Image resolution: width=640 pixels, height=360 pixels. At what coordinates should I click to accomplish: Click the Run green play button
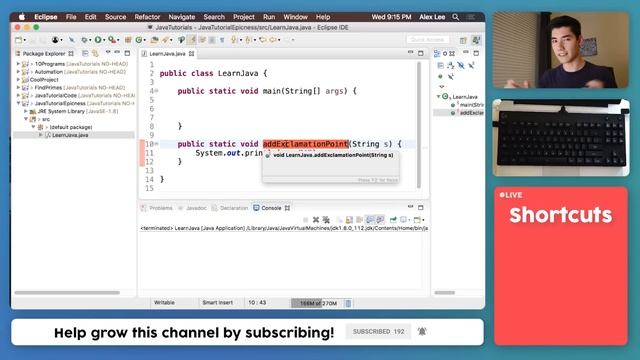98,40
